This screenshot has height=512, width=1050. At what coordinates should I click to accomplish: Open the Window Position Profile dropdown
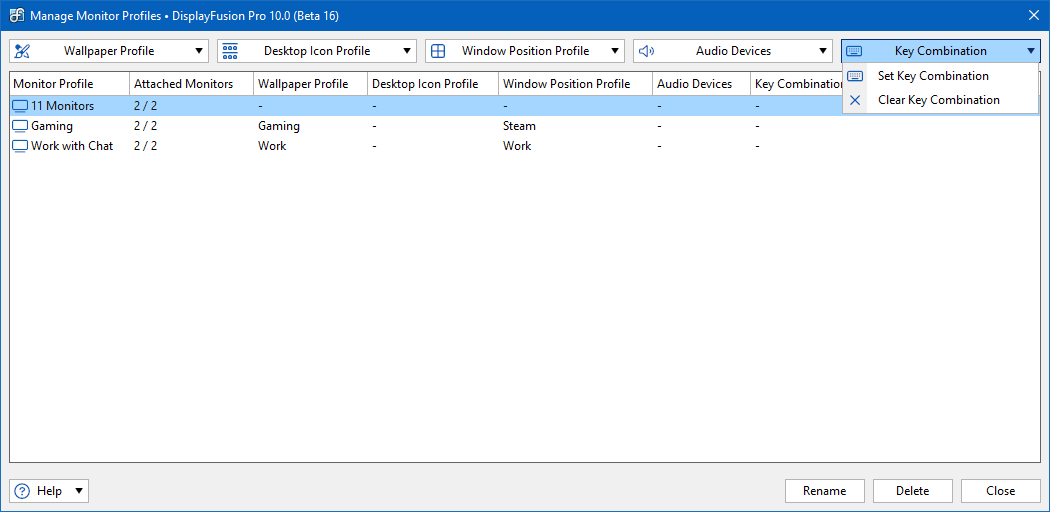[x=525, y=51]
